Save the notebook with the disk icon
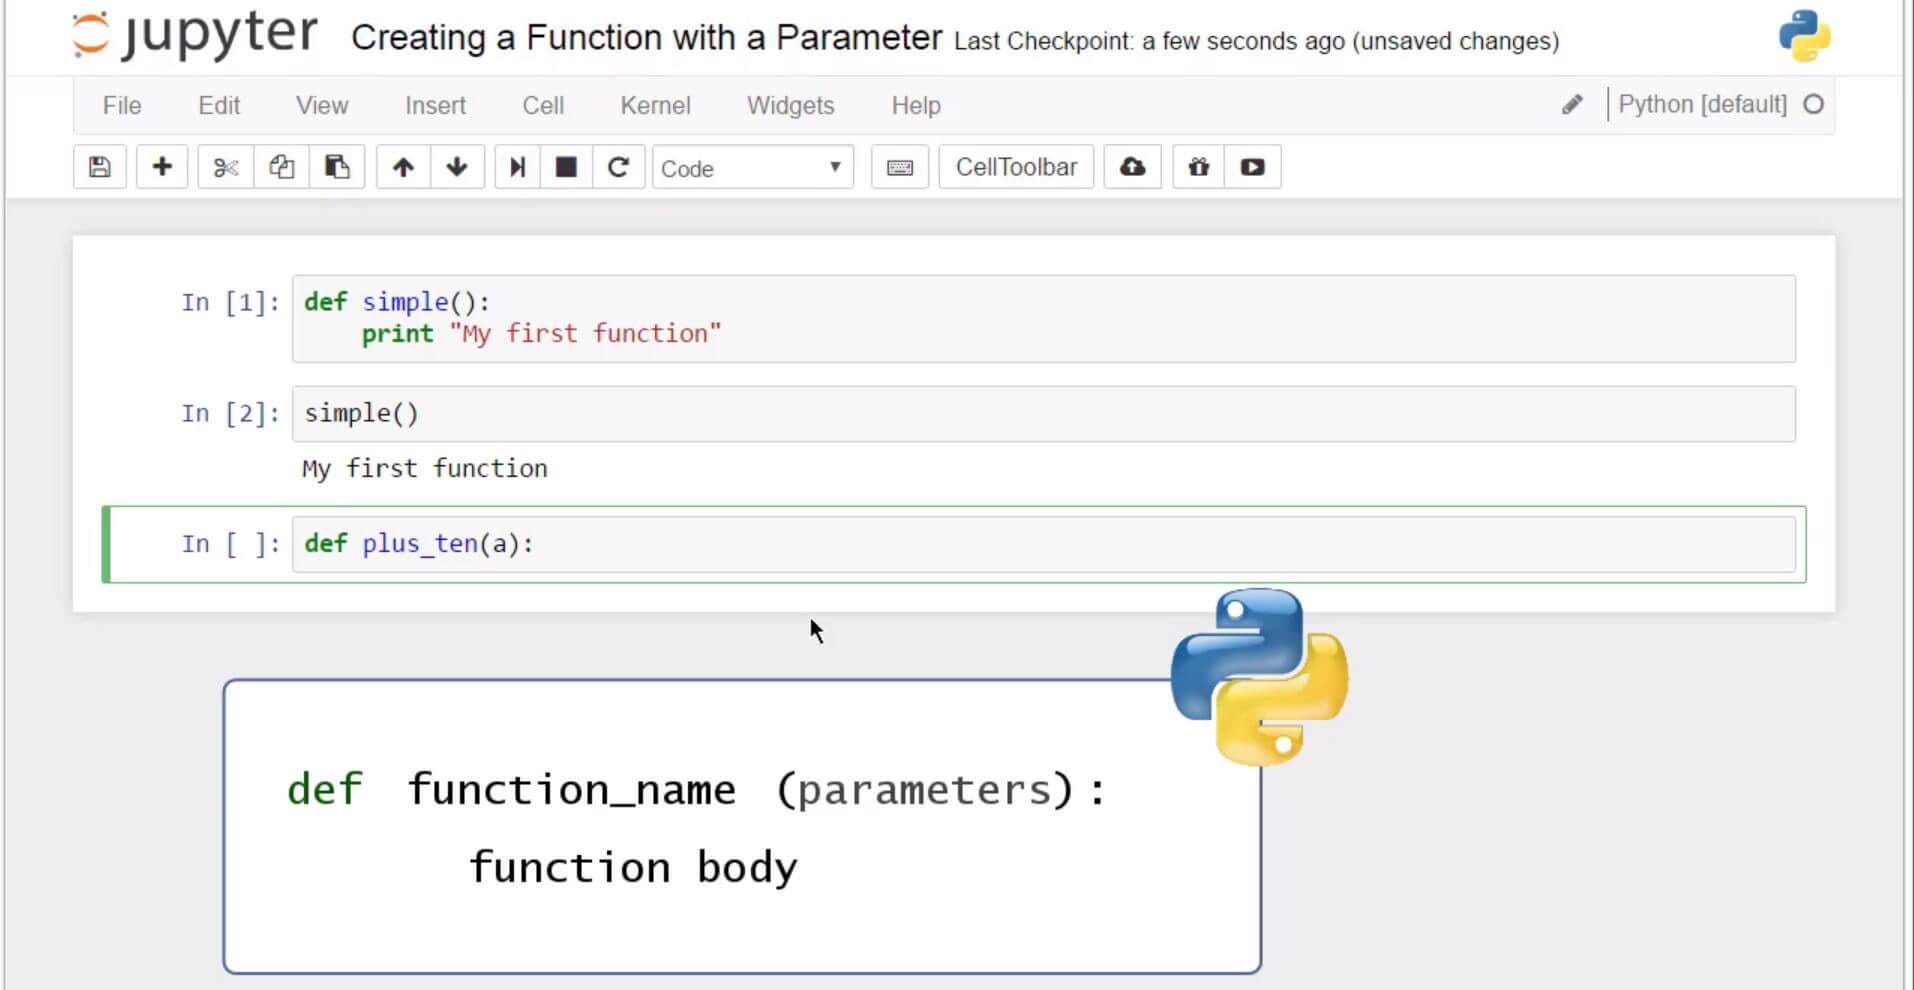This screenshot has width=1914, height=990. tap(99, 167)
